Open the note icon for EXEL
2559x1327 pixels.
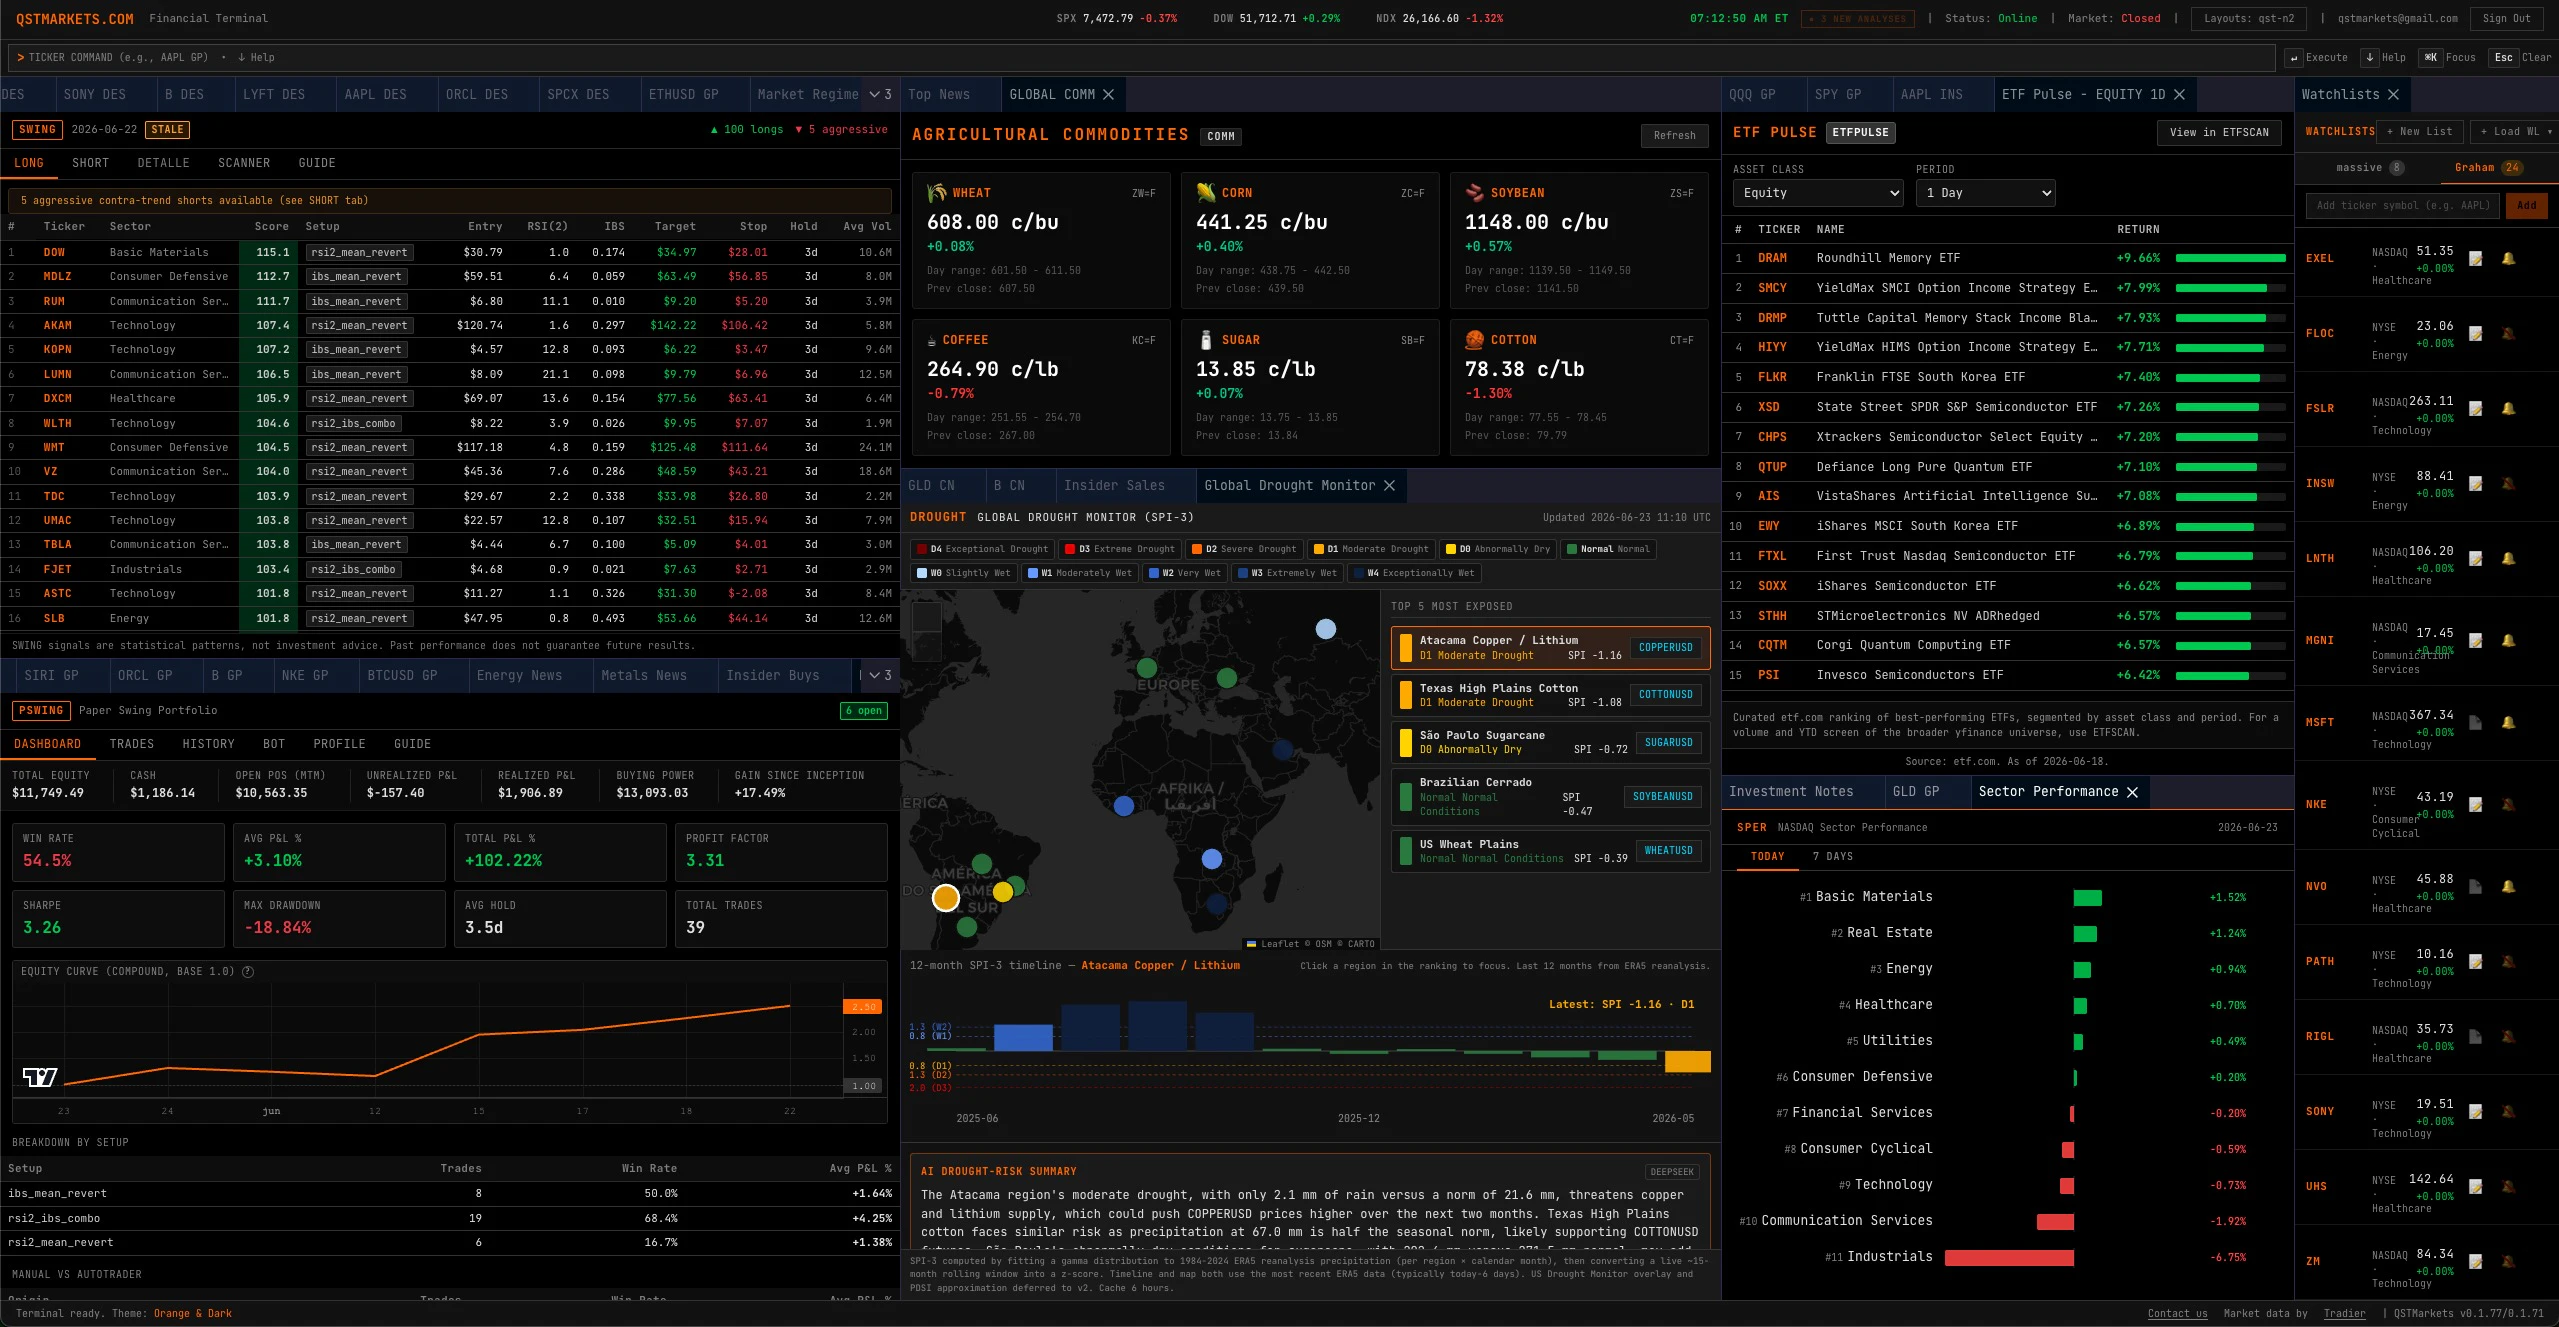point(2476,259)
